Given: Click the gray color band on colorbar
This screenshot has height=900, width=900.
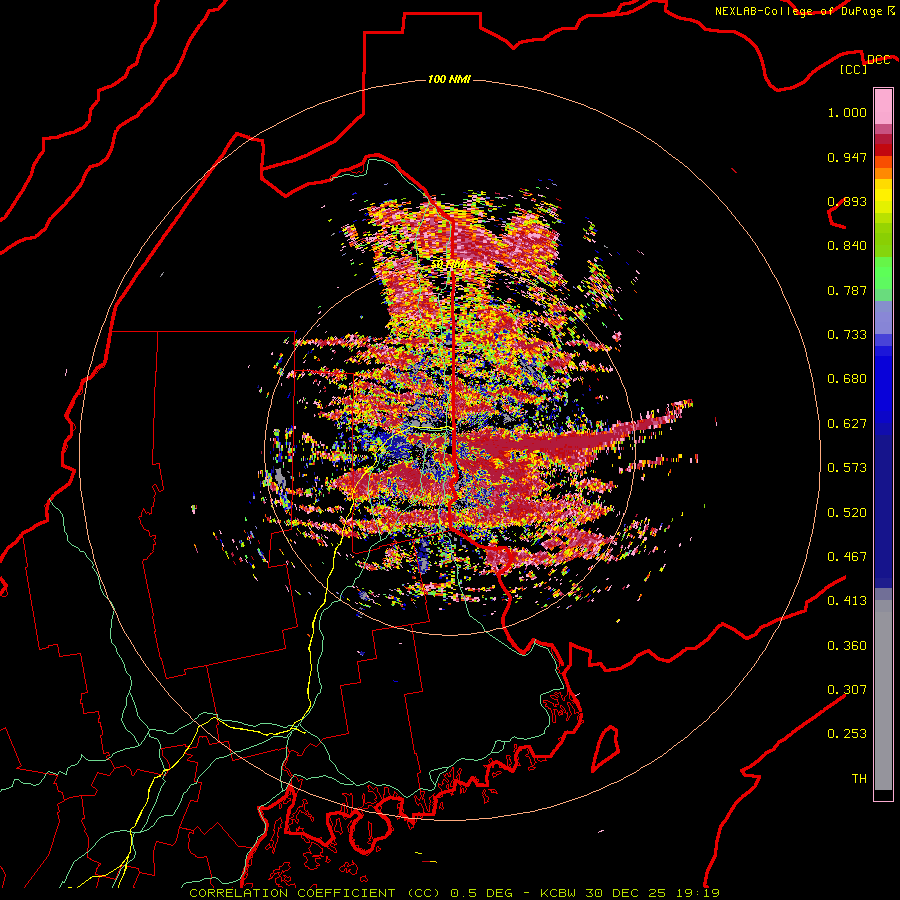Looking at the screenshot, I should pyautogui.click(x=883, y=695).
